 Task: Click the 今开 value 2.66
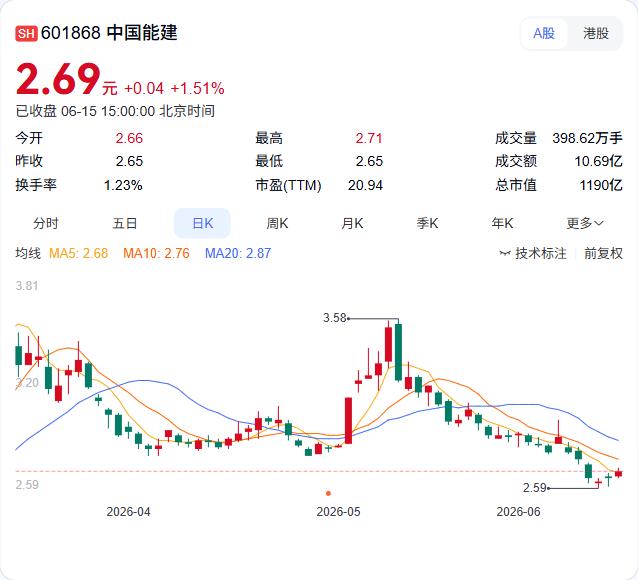pyautogui.click(x=129, y=138)
